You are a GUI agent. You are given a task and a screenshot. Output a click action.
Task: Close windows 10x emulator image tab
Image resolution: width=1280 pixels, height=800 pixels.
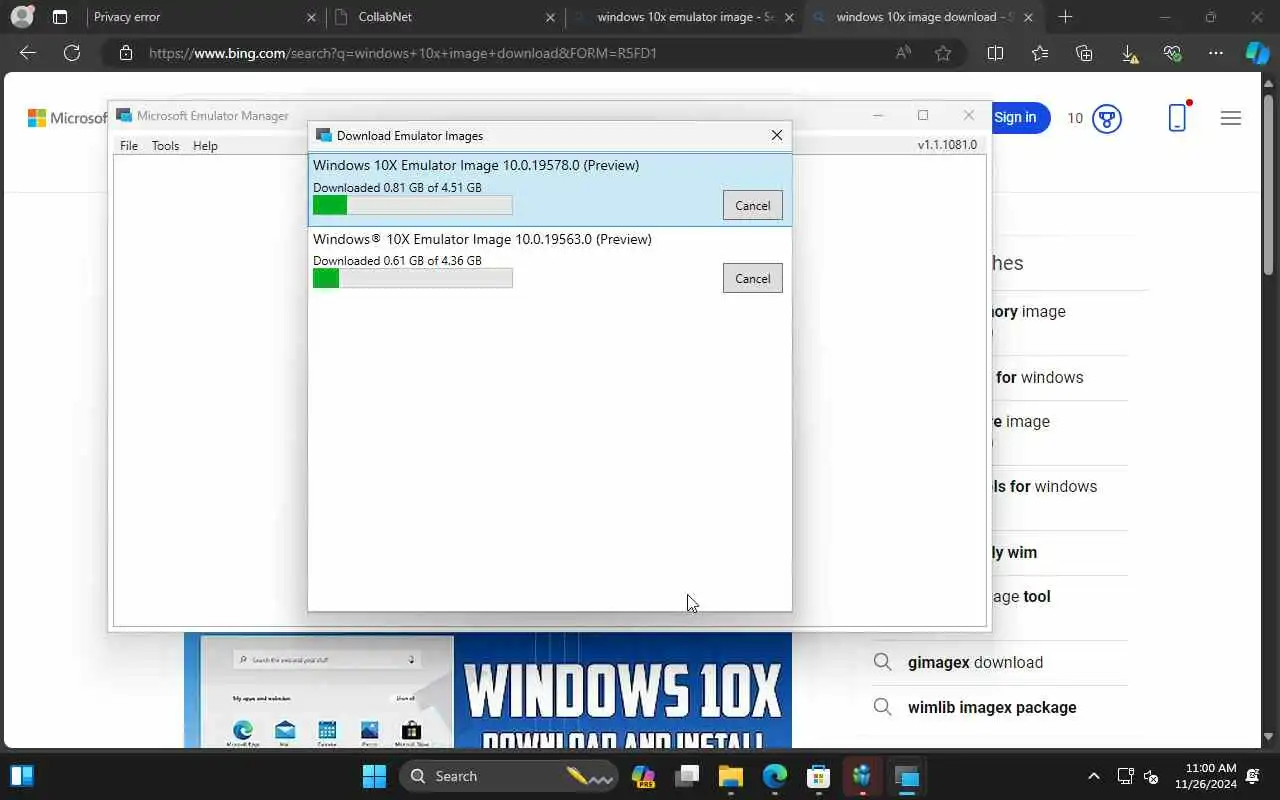pos(789,17)
